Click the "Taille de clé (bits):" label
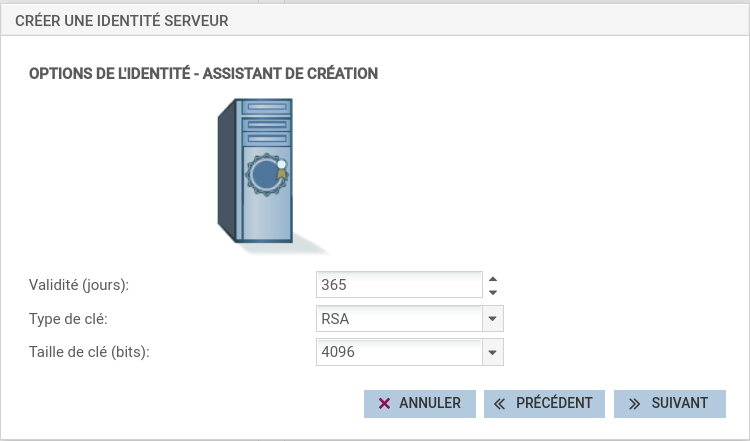 coord(90,353)
